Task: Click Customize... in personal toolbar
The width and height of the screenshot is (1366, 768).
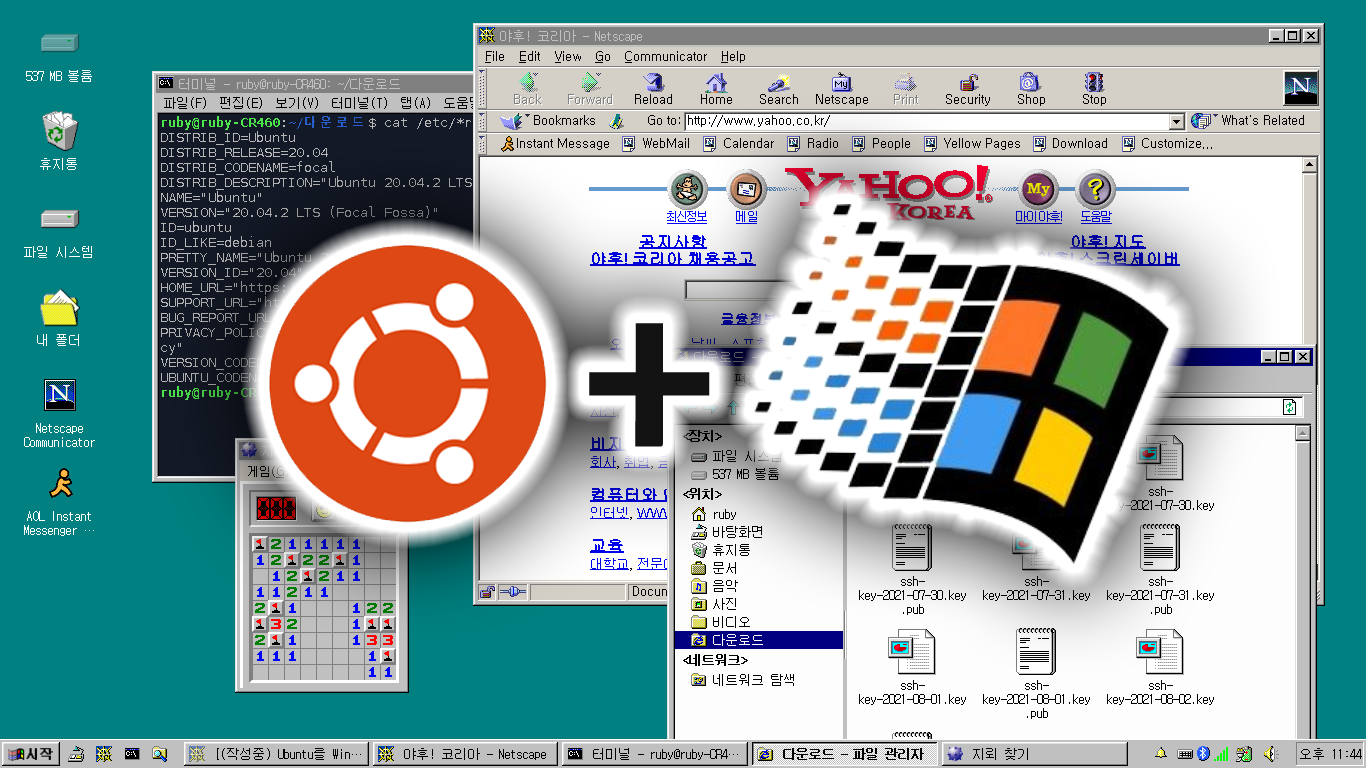Action: coord(1166,144)
